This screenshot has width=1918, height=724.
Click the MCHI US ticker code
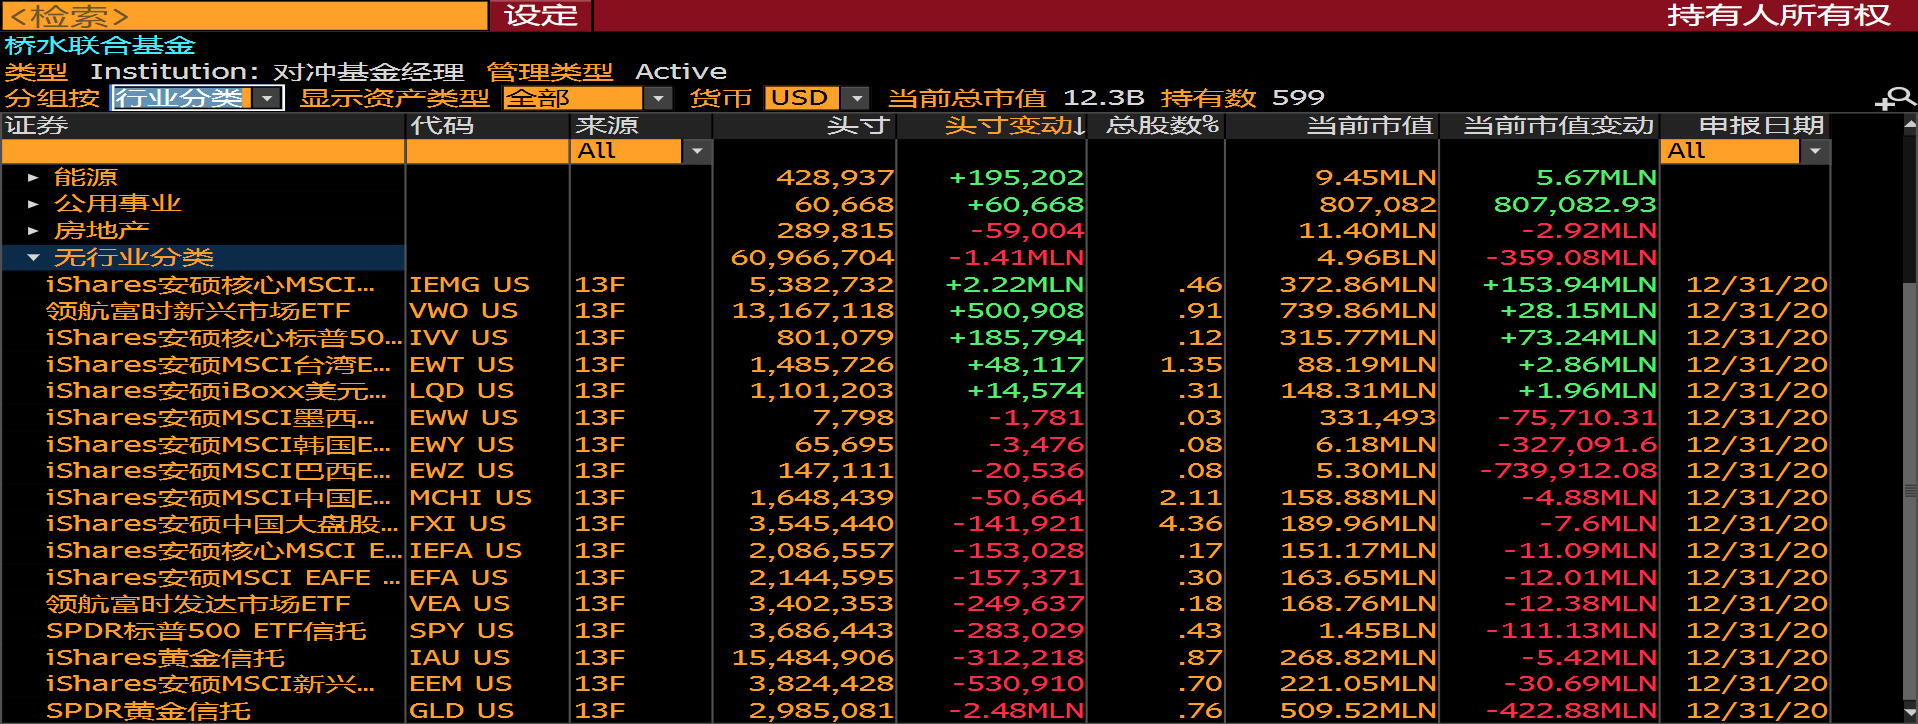(471, 498)
